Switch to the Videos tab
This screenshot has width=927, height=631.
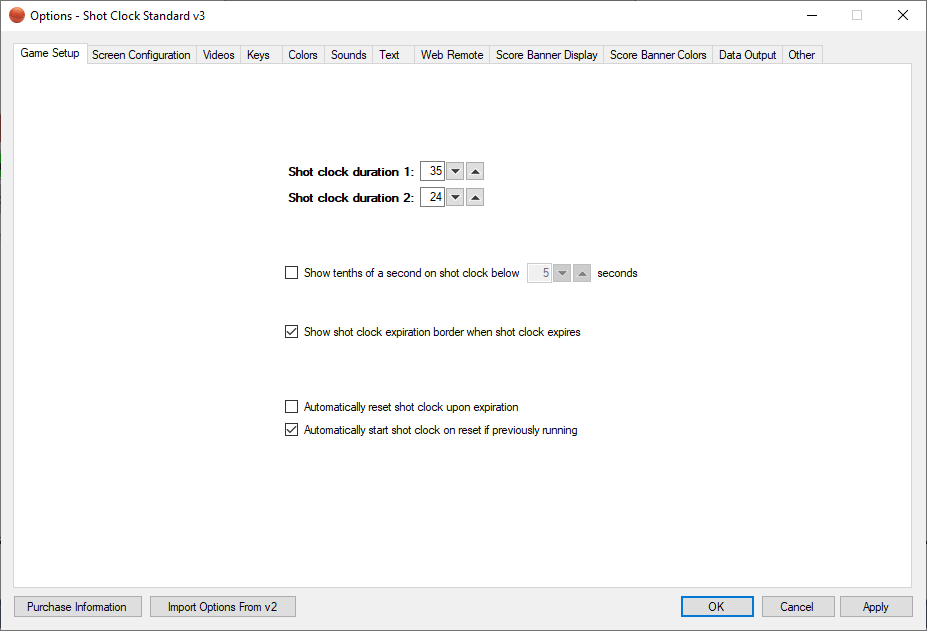[219, 55]
